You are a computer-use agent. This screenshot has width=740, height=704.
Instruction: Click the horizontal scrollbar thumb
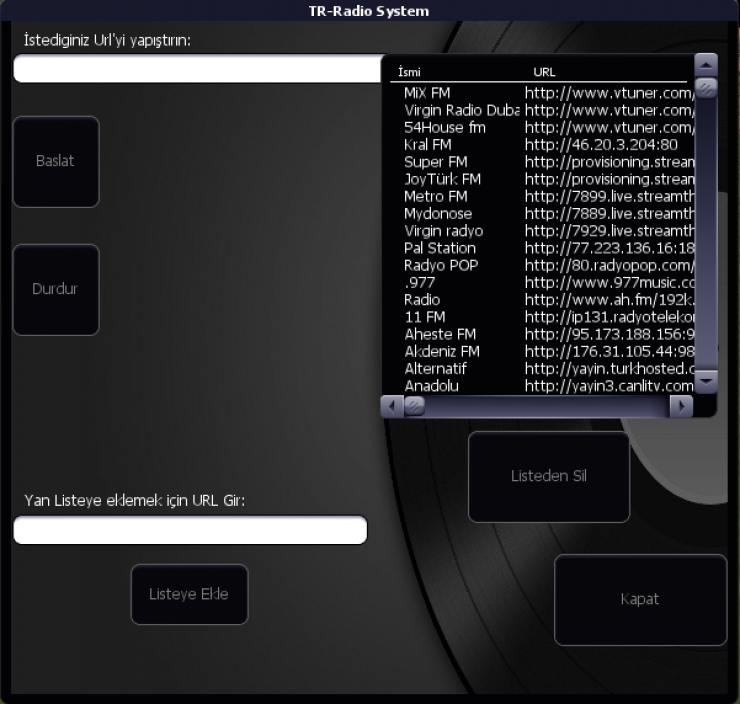pyautogui.click(x=414, y=406)
